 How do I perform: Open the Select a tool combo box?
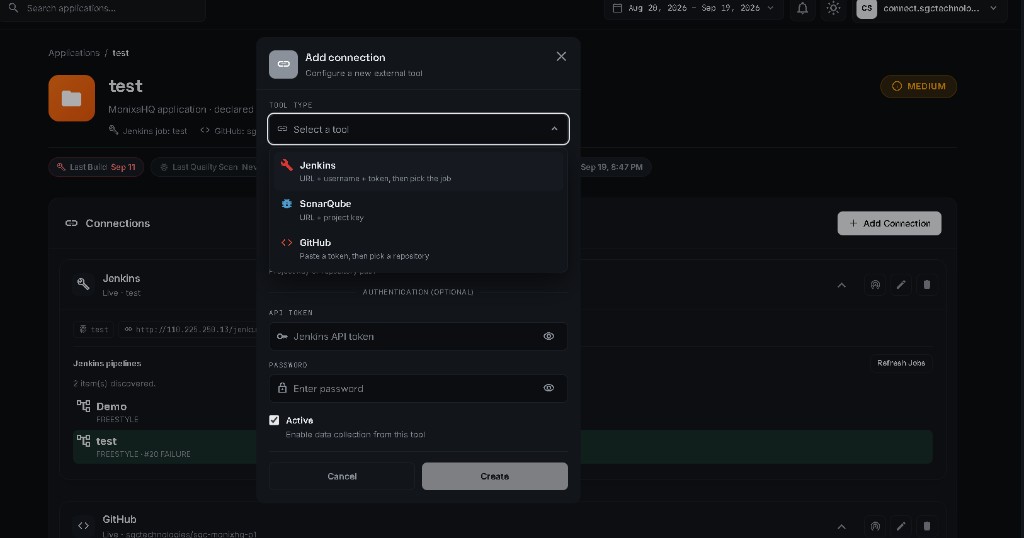[418, 129]
